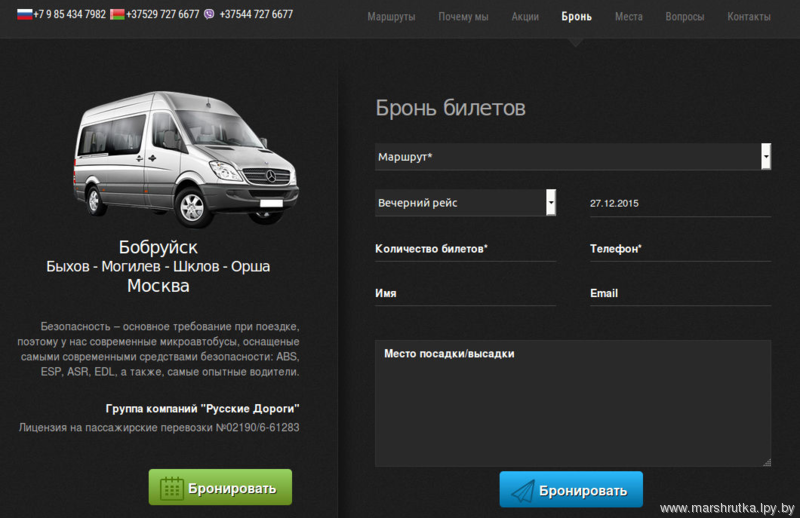Focus the Телефон input field
800x518 pixels.
680,249
